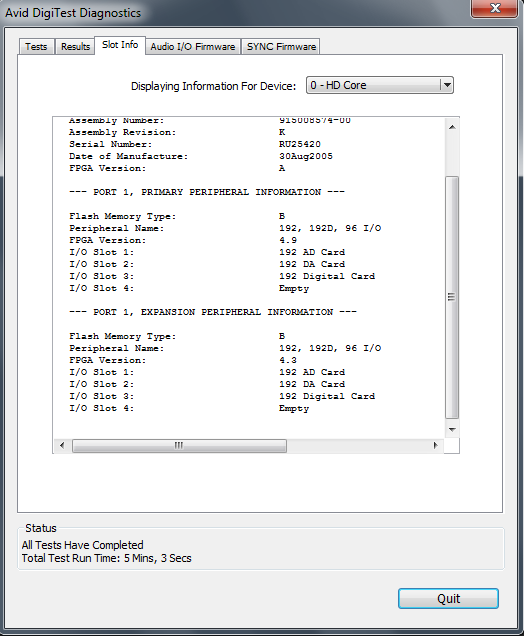Click the vertical scrollbar thumb
524x636 pixels.
coord(452,297)
